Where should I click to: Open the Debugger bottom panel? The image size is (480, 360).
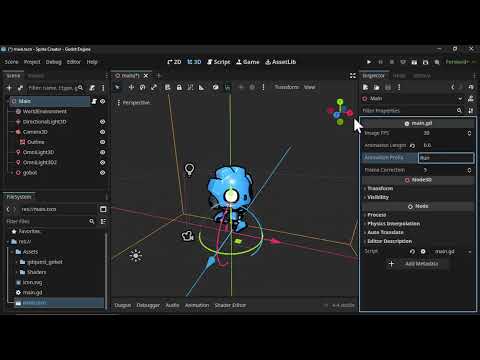pyautogui.click(x=148, y=305)
